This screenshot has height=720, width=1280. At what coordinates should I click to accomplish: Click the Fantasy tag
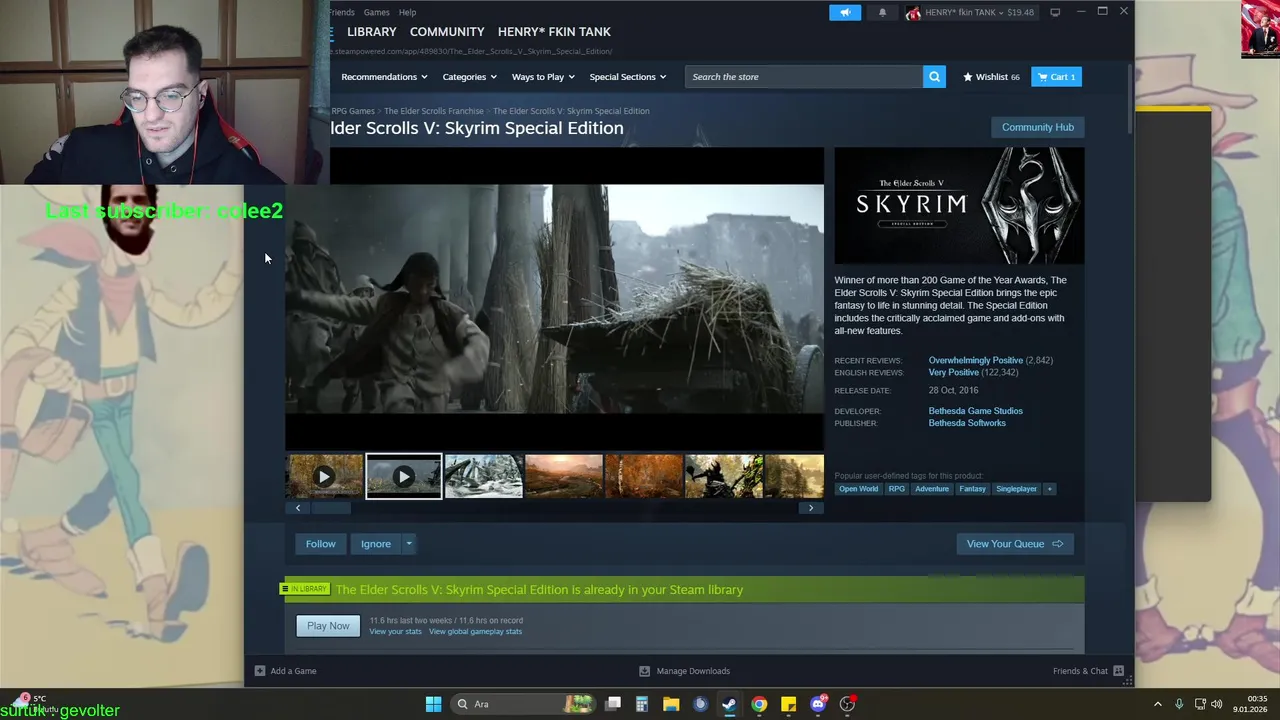pyautogui.click(x=972, y=489)
